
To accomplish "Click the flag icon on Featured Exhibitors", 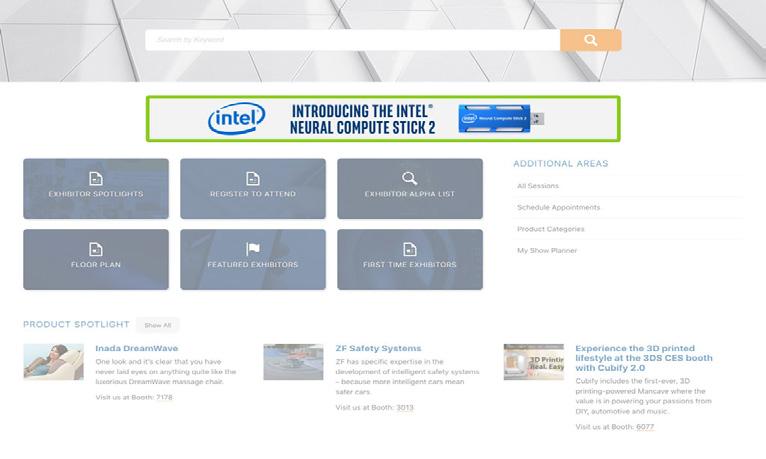I will (x=253, y=250).
